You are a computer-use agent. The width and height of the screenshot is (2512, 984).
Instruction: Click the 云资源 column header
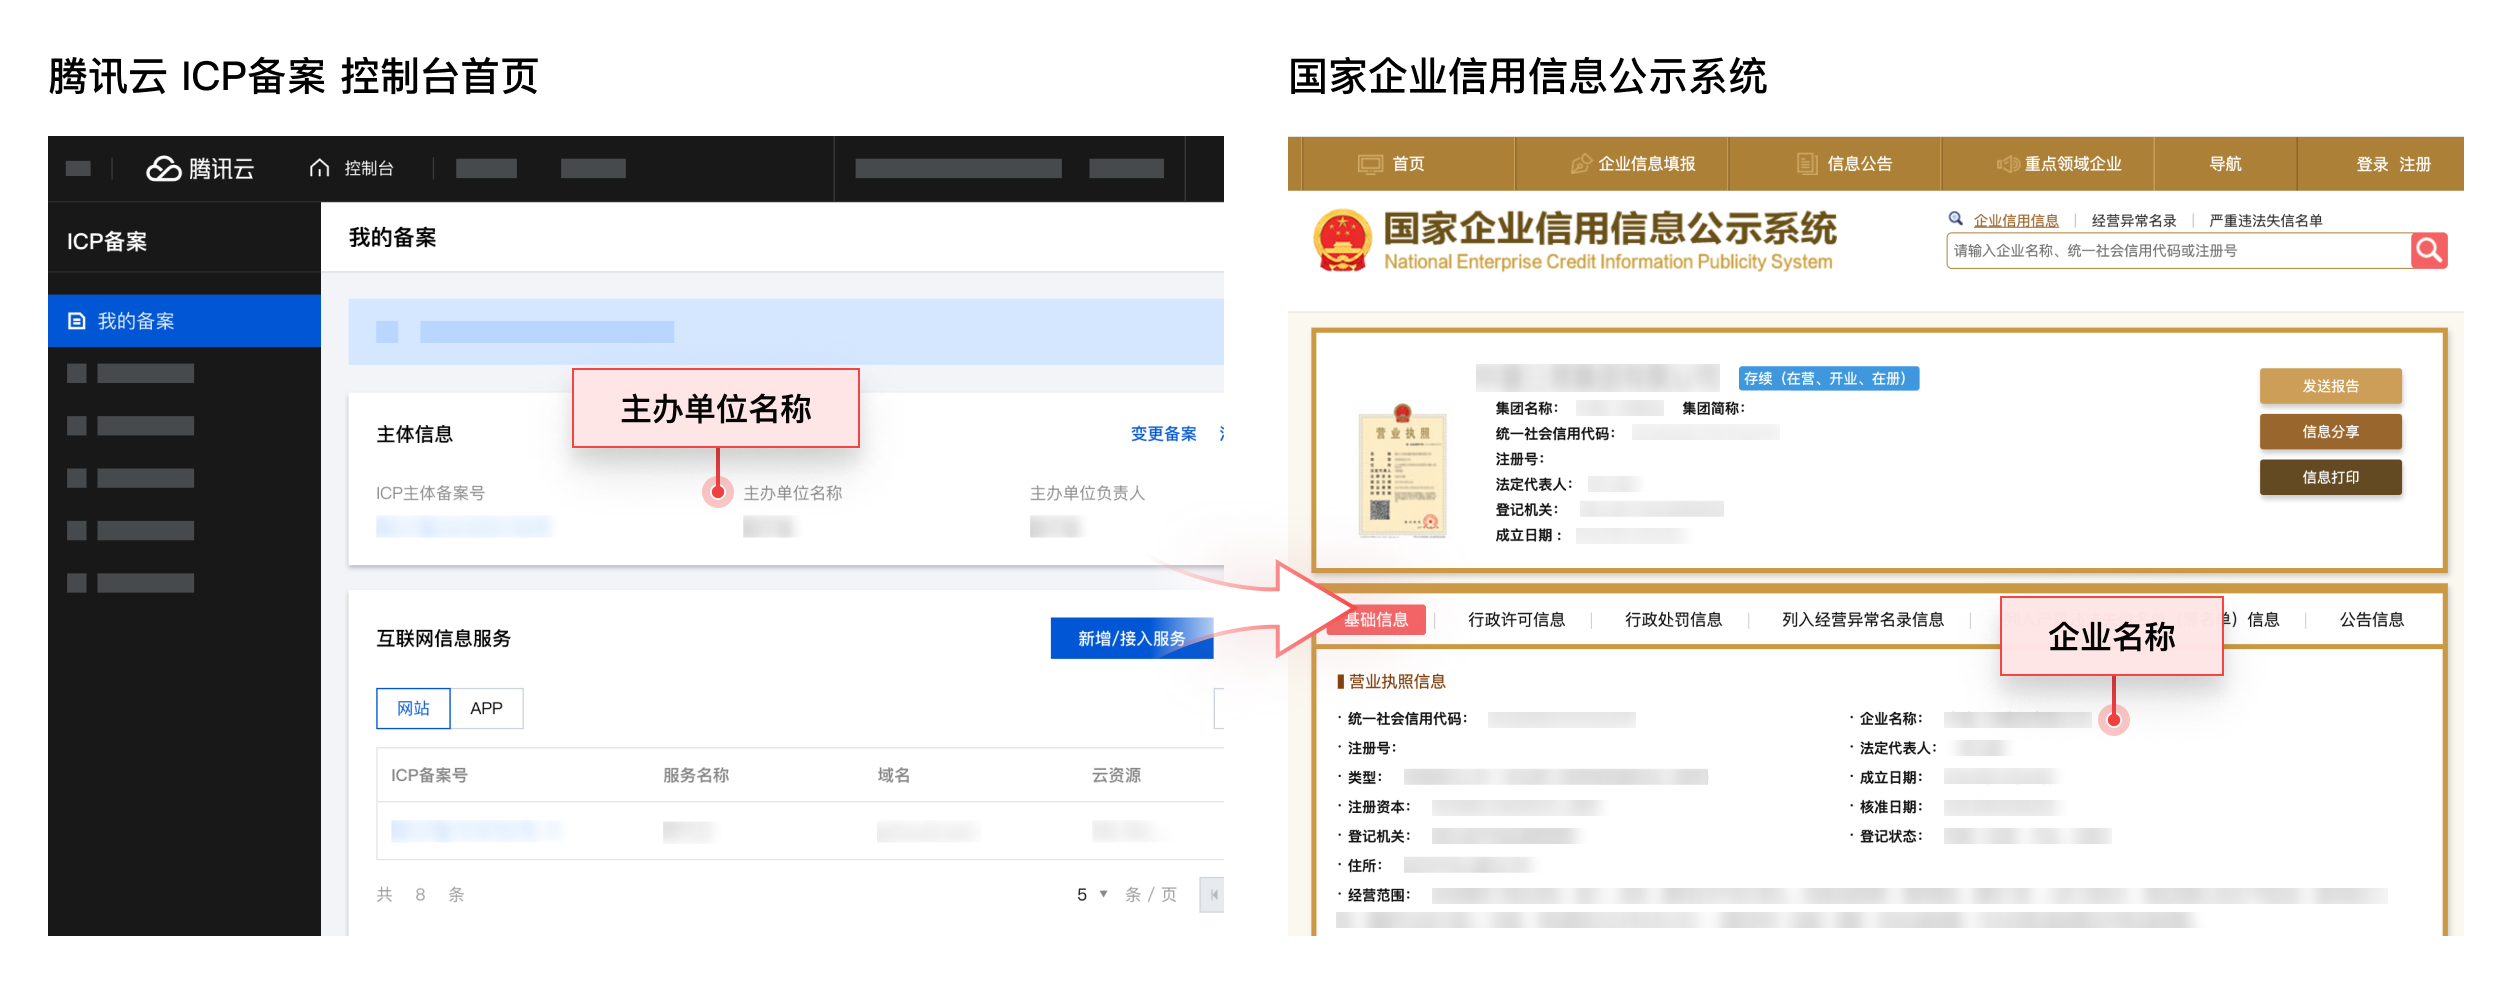[1116, 775]
